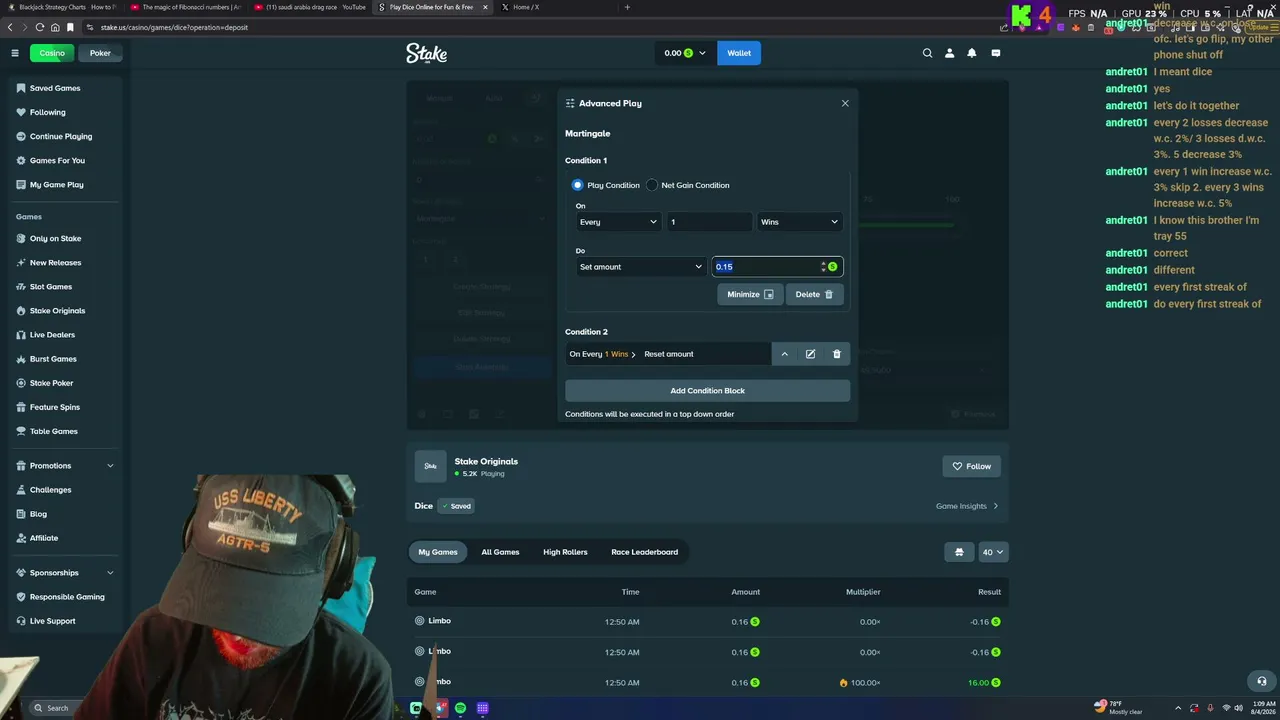This screenshot has width=1280, height=720.
Task: Delete Condition 2 using the trash icon
Action: pos(837,354)
